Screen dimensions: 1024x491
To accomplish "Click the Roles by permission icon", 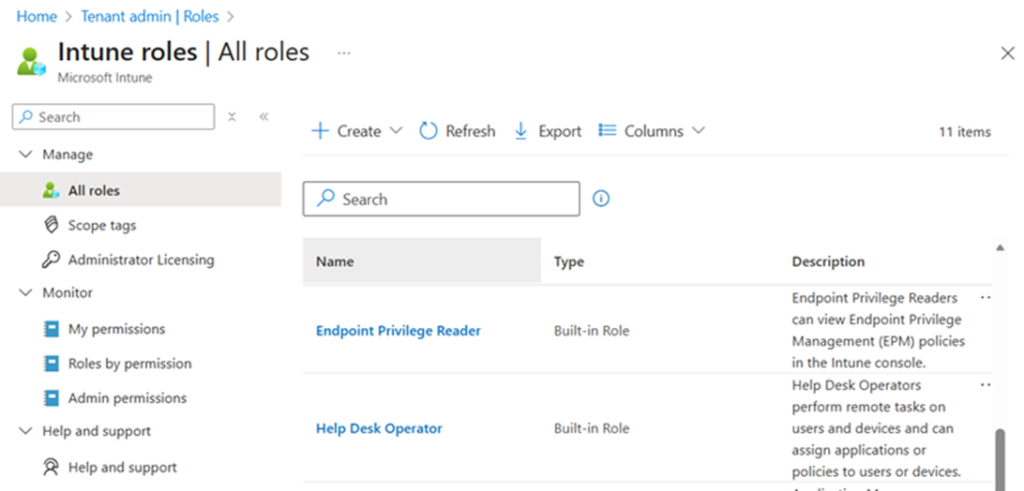I will [51, 364].
